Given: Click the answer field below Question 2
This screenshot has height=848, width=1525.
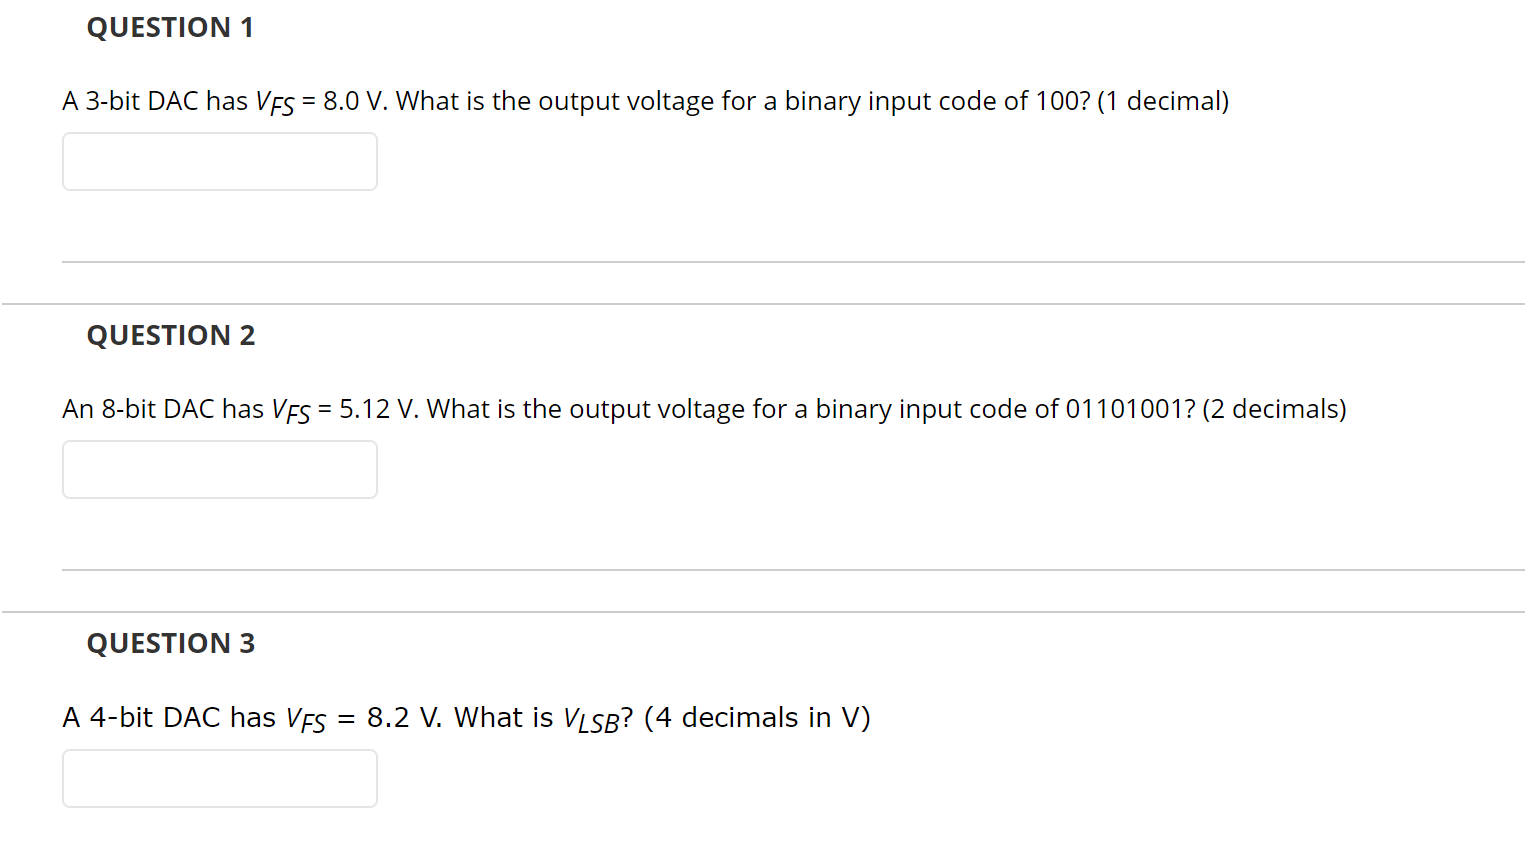Looking at the screenshot, I should [x=219, y=469].
